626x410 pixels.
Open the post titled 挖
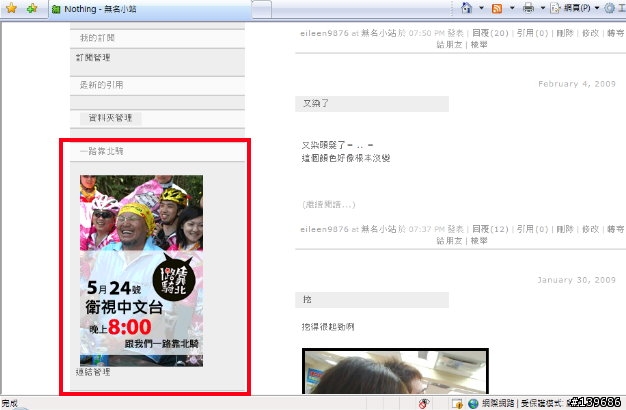[x=307, y=299]
